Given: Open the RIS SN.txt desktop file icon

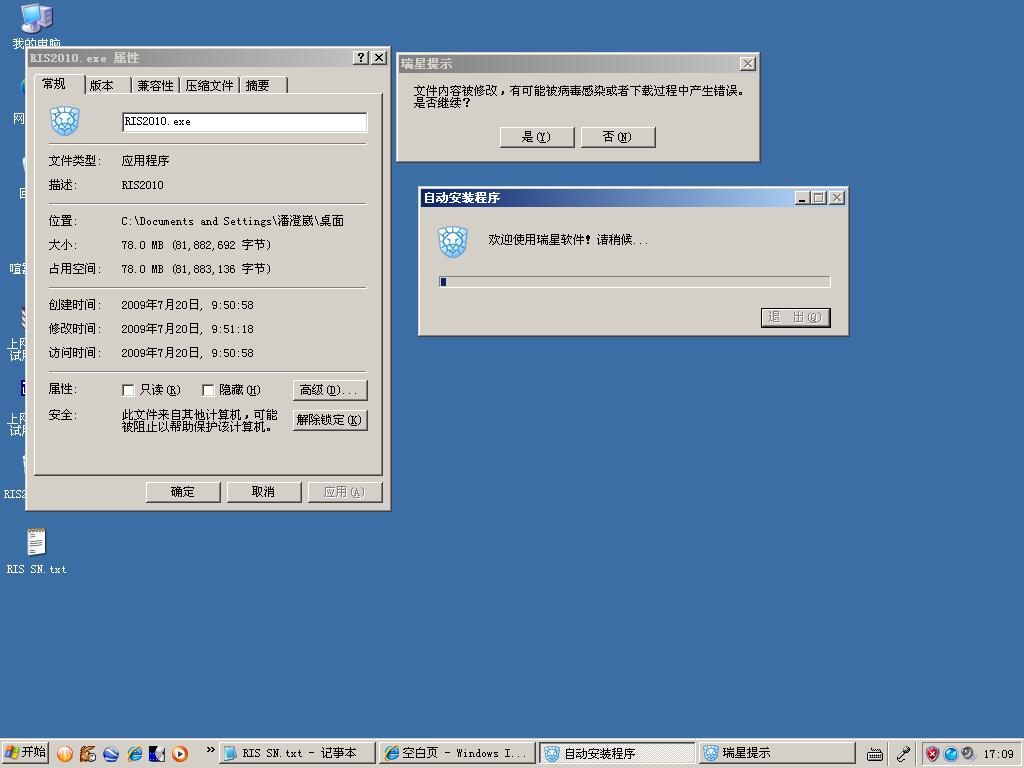Looking at the screenshot, I should [x=36, y=542].
